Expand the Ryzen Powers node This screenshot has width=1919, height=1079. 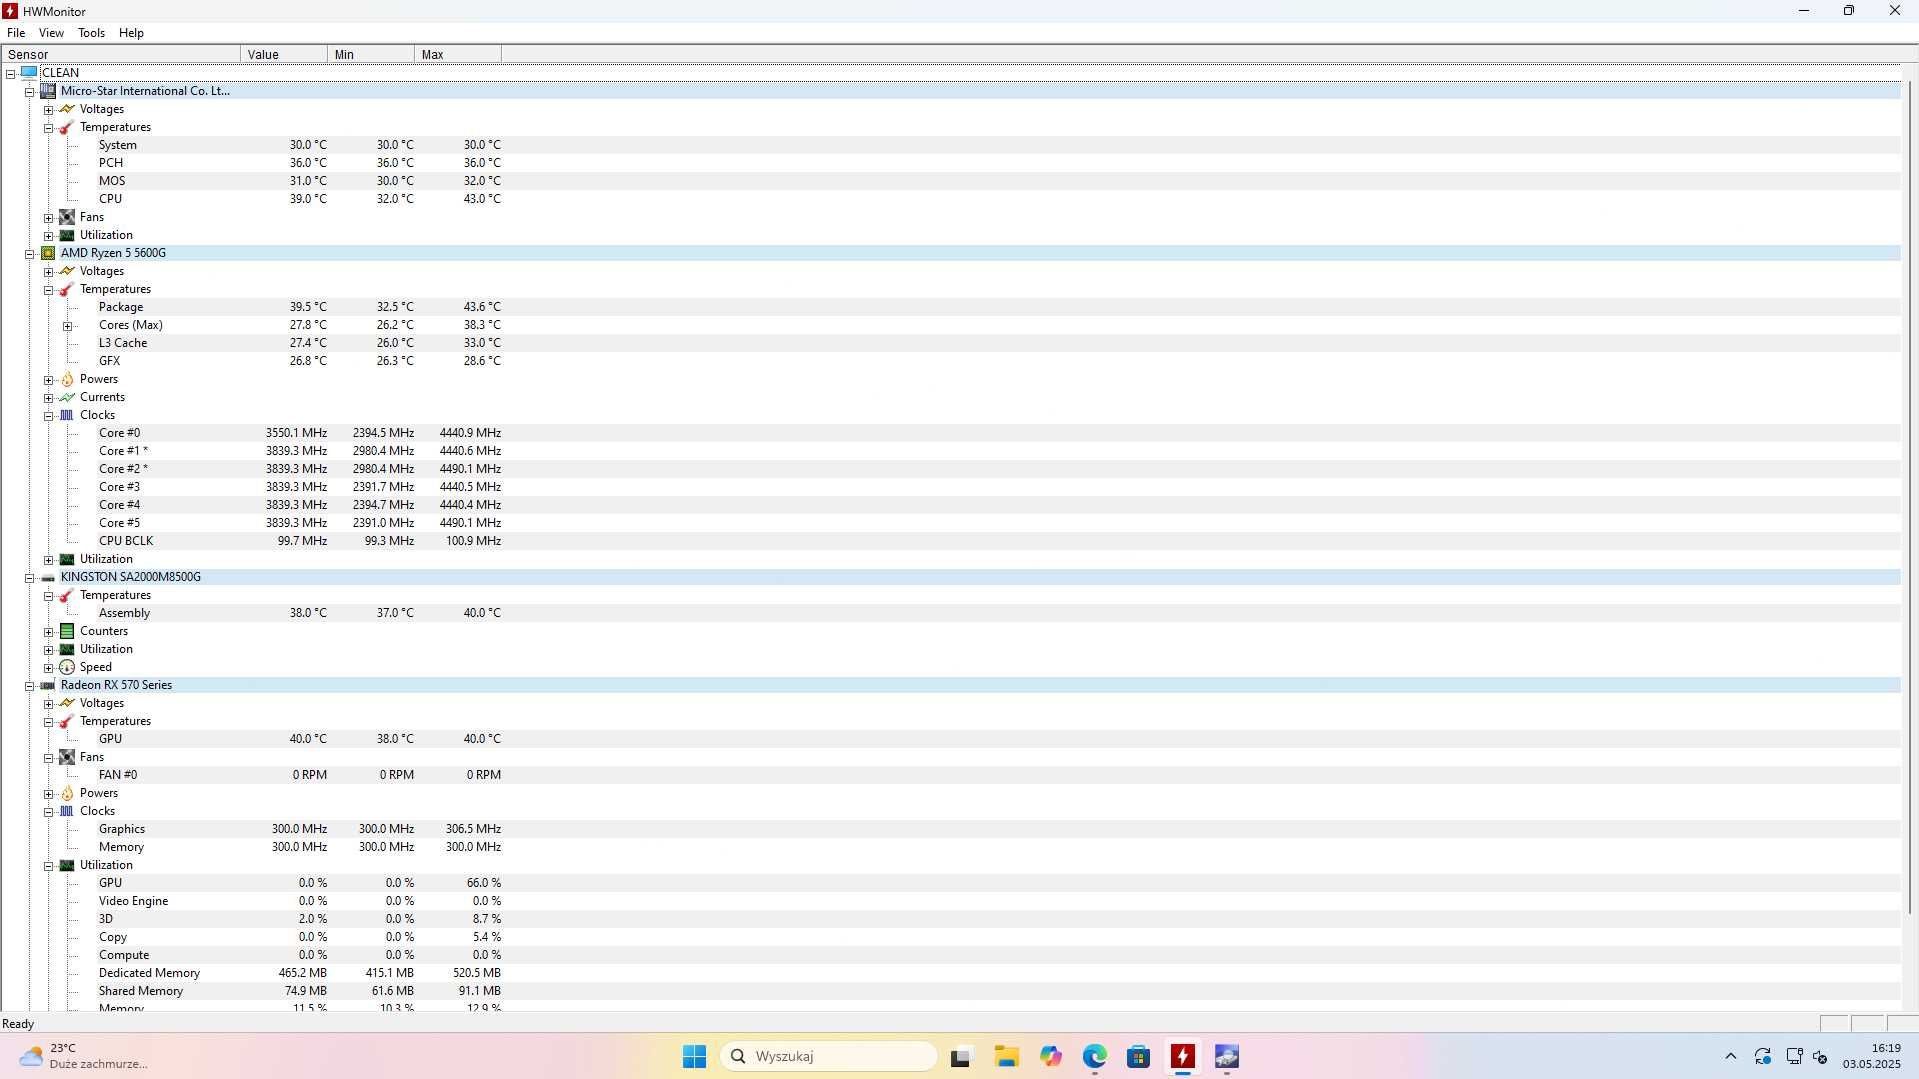49,379
